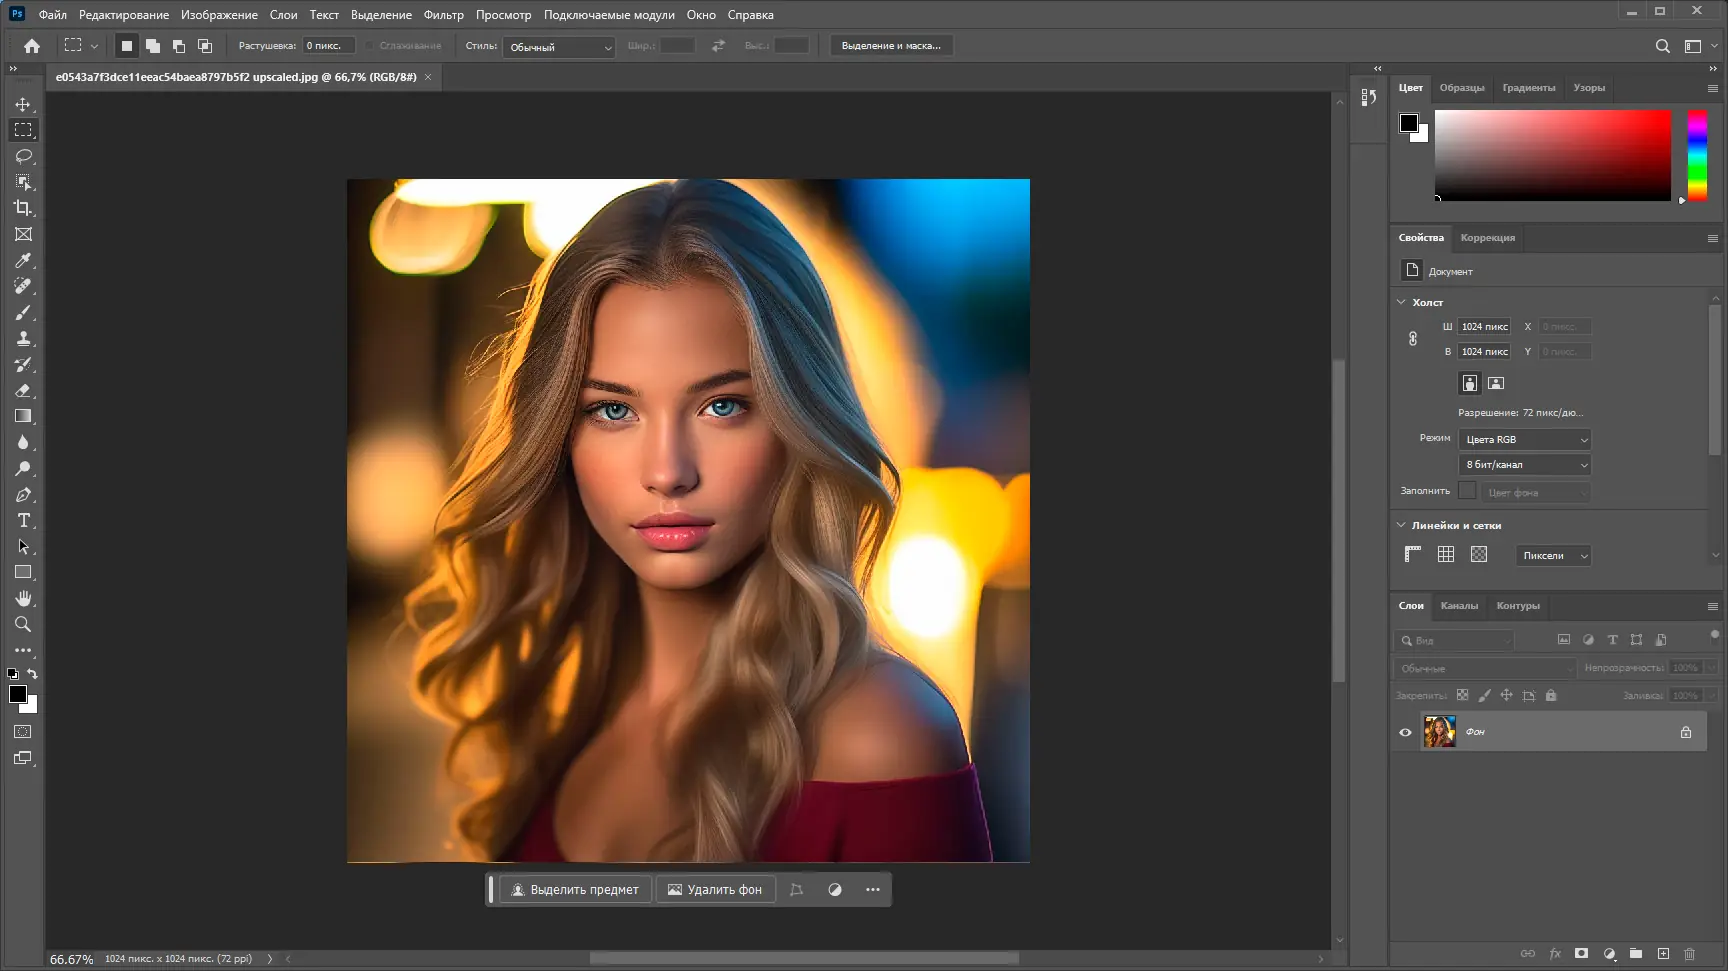Select the Hand tool
This screenshot has height=971, width=1728.
[24, 598]
